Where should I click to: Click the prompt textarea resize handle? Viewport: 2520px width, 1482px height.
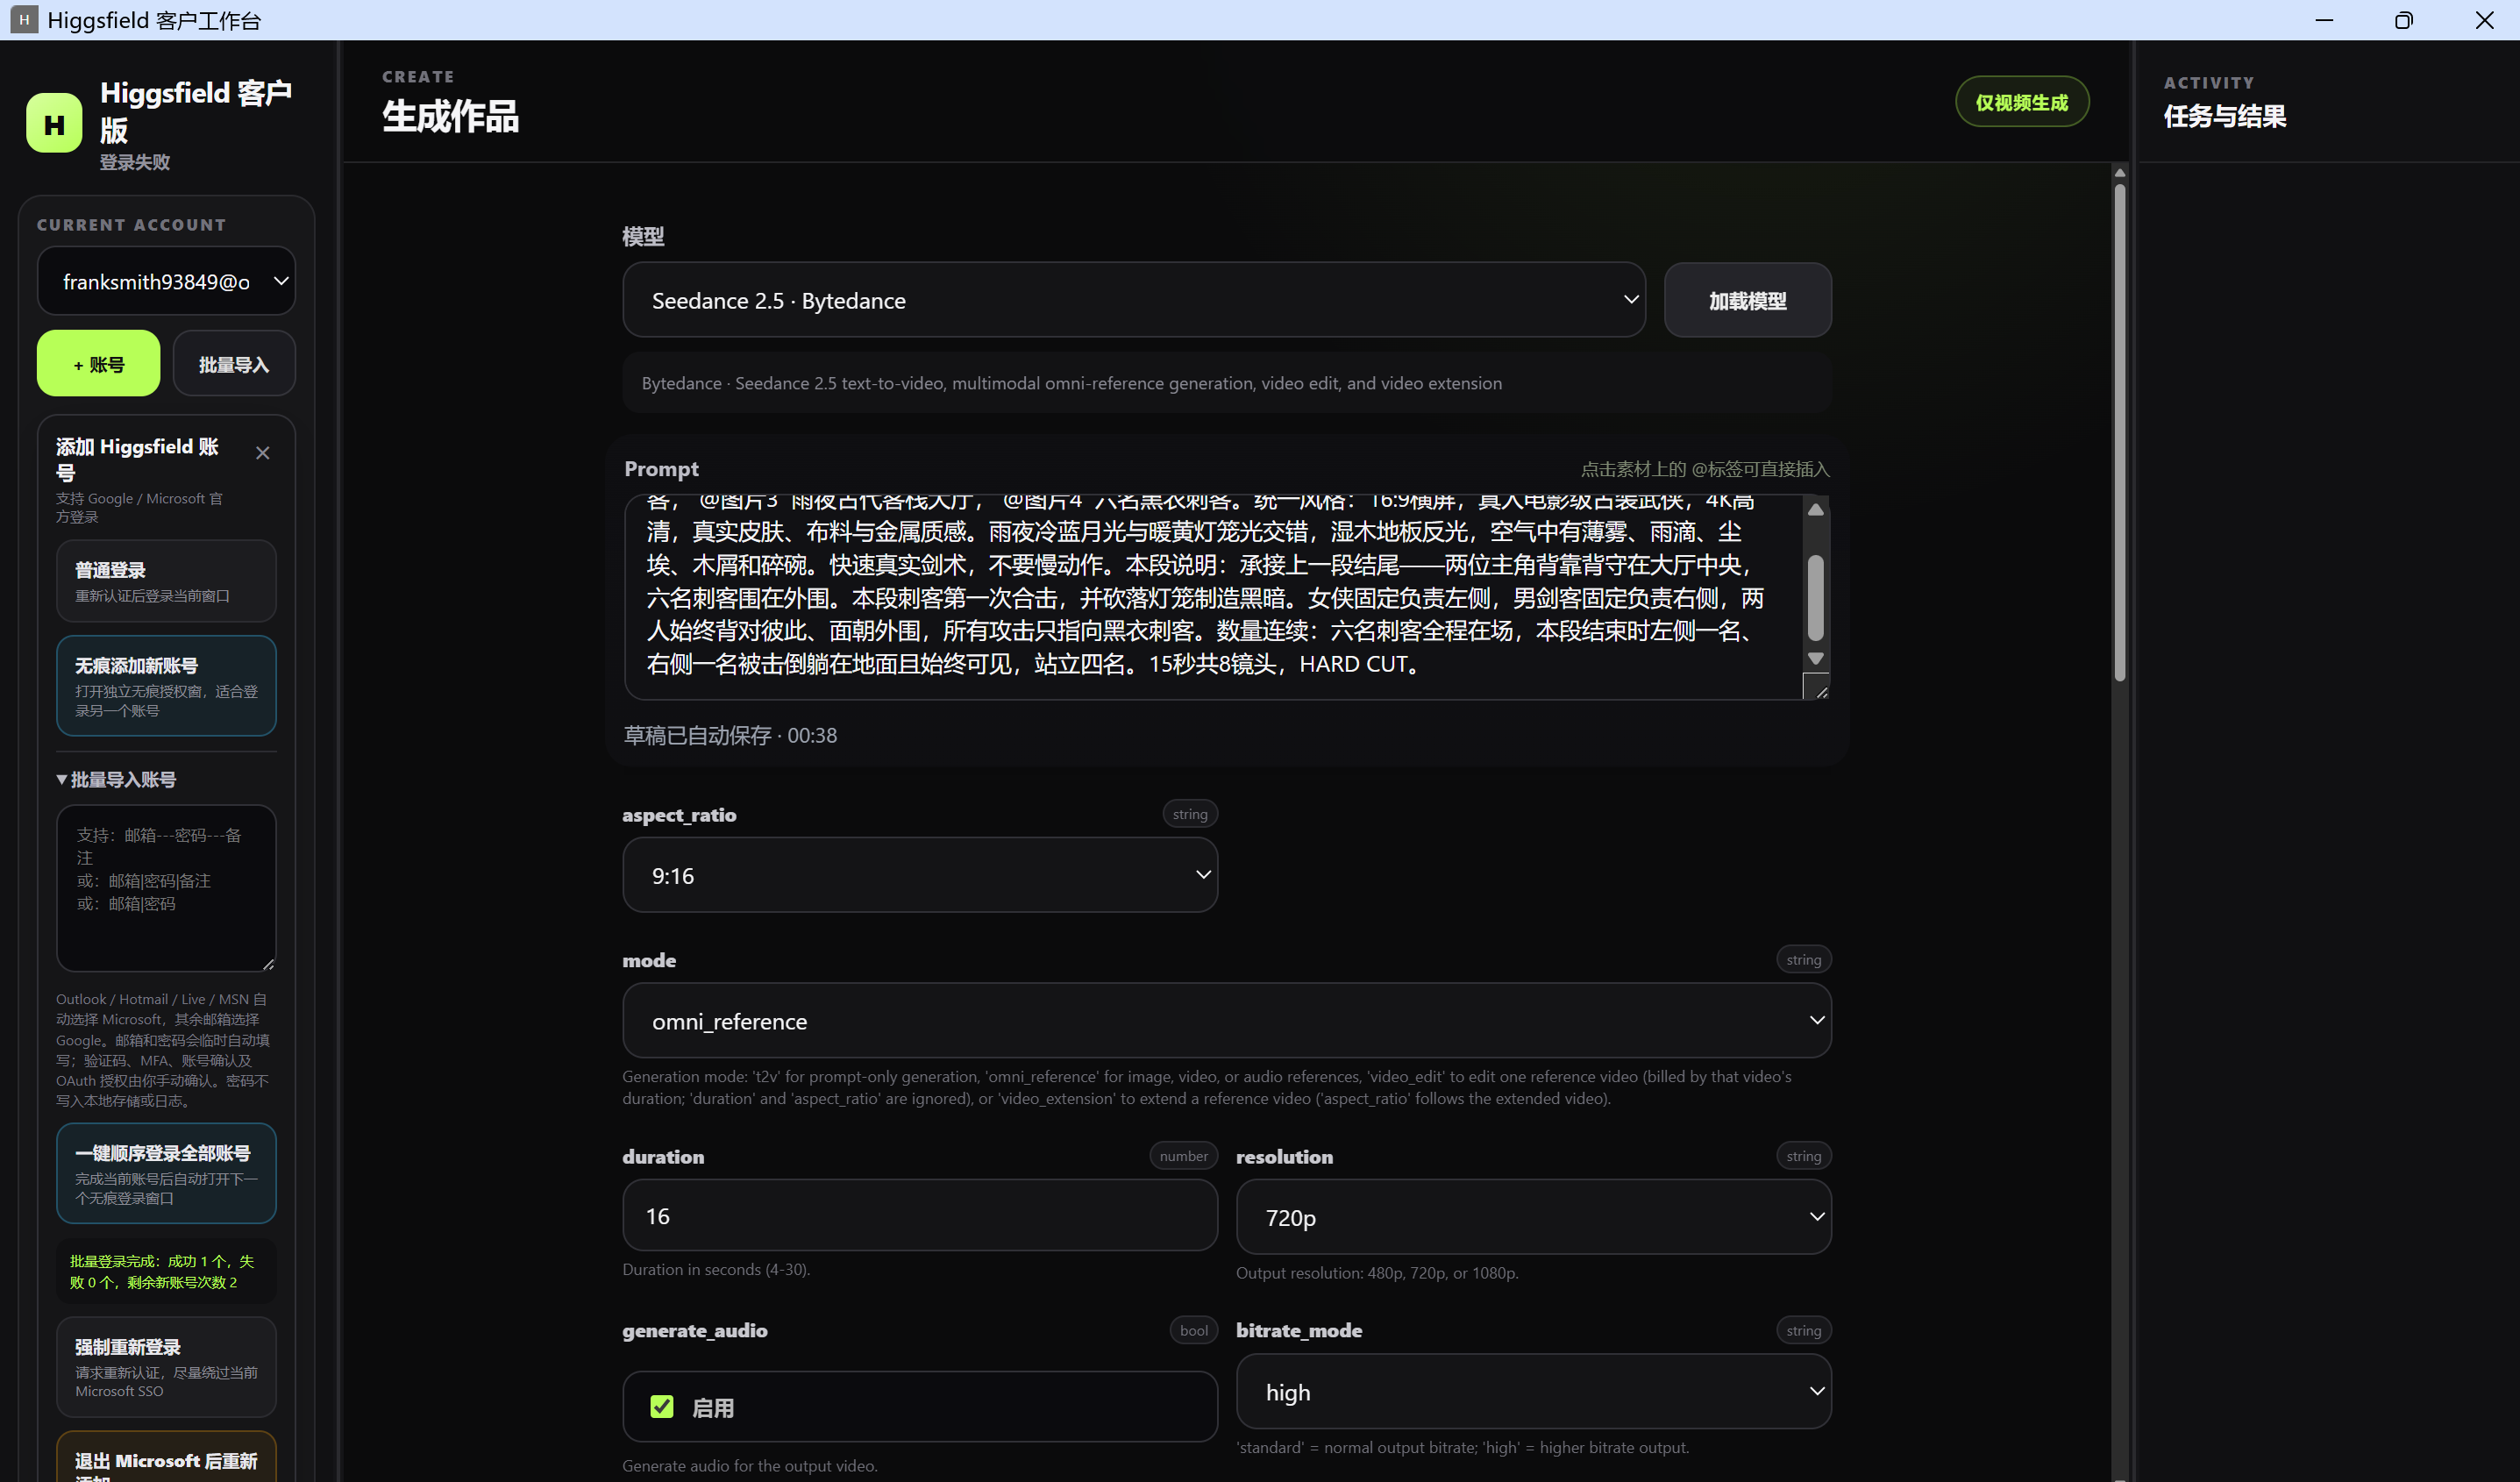coord(1816,687)
